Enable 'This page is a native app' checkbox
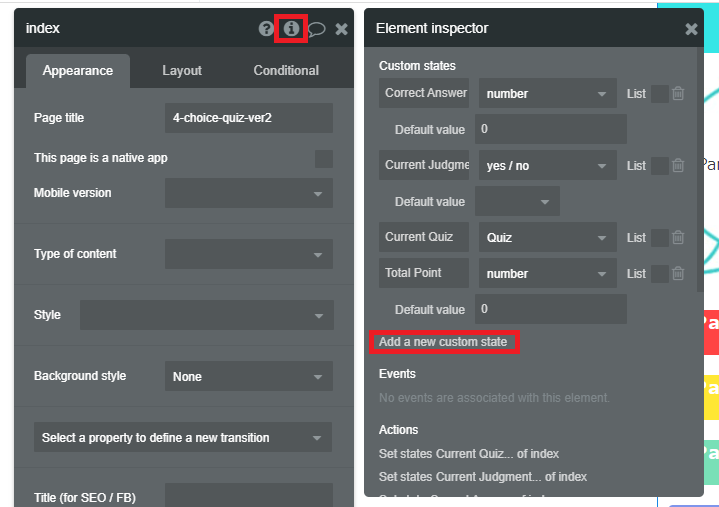The width and height of the screenshot is (719, 507). tap(324, 159)
